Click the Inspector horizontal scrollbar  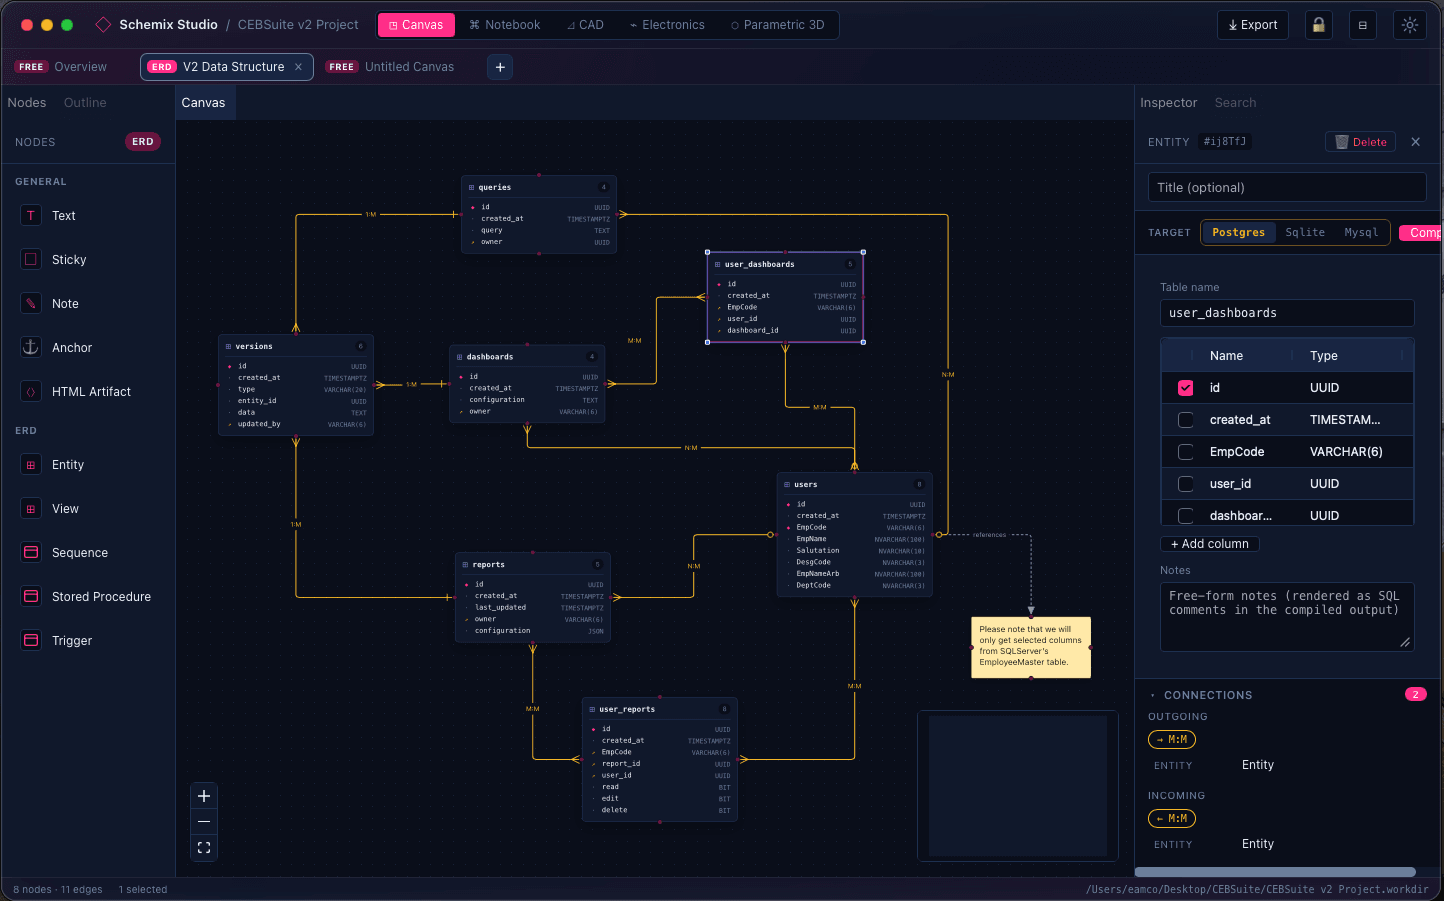coord(1275,872)
